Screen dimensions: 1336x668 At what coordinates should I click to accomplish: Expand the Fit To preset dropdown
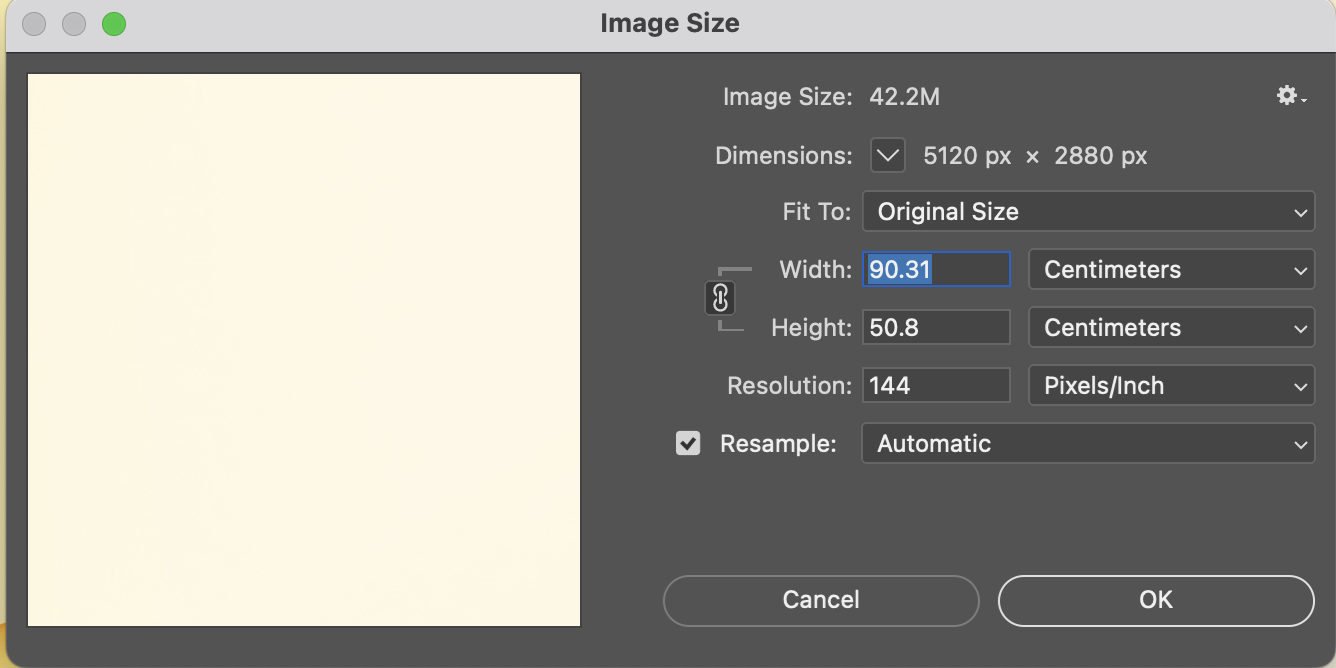pos(1088,212)
